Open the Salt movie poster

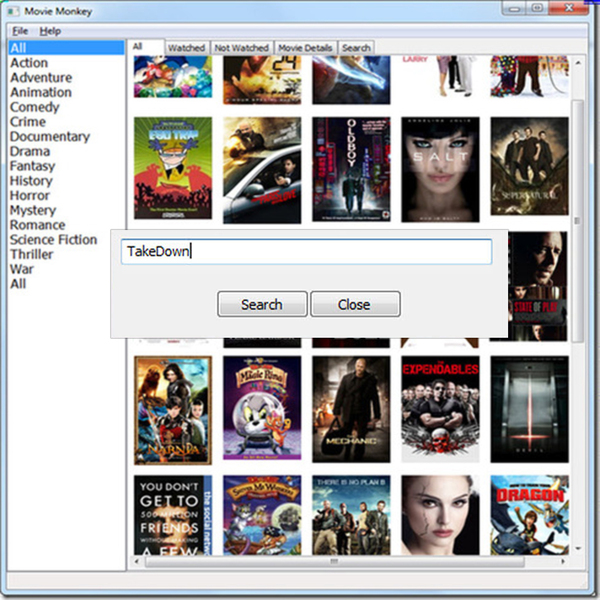(x=440, y=169)
